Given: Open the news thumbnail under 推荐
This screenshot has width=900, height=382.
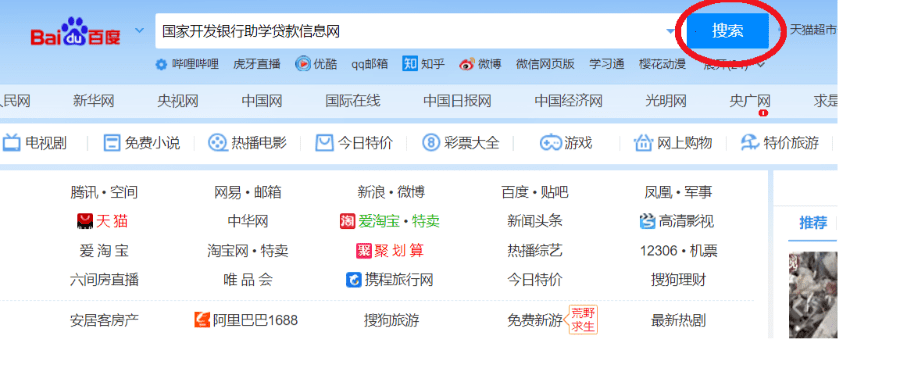Looking at the screenshot, I should [x=813, y=295].
